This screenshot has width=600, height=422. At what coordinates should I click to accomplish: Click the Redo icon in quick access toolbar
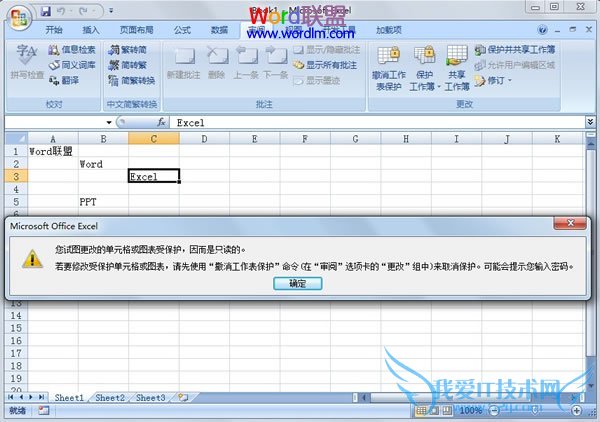[83, 11]
